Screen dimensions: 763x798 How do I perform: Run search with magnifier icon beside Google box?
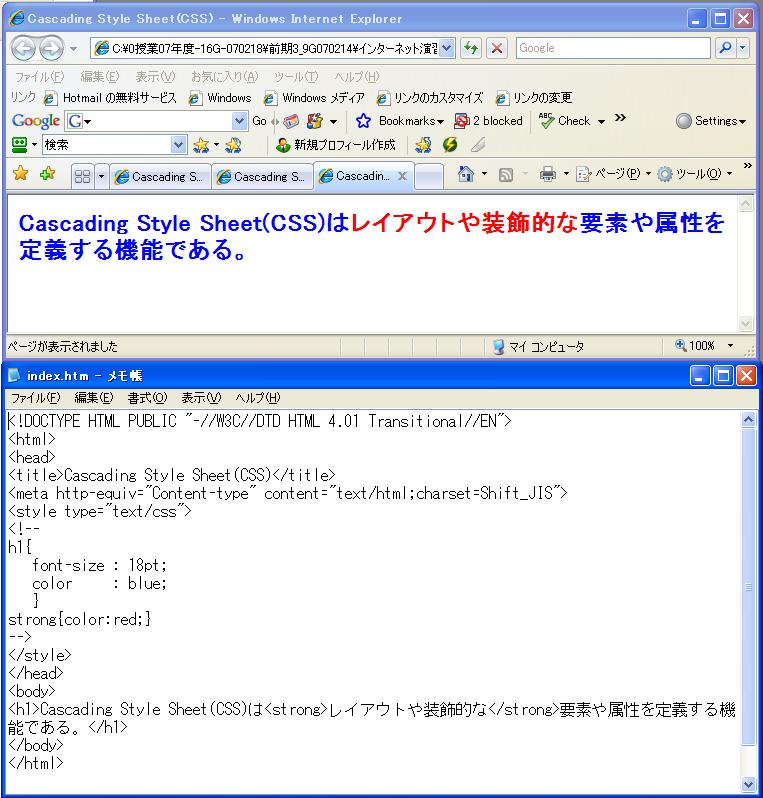coord(725,48)
